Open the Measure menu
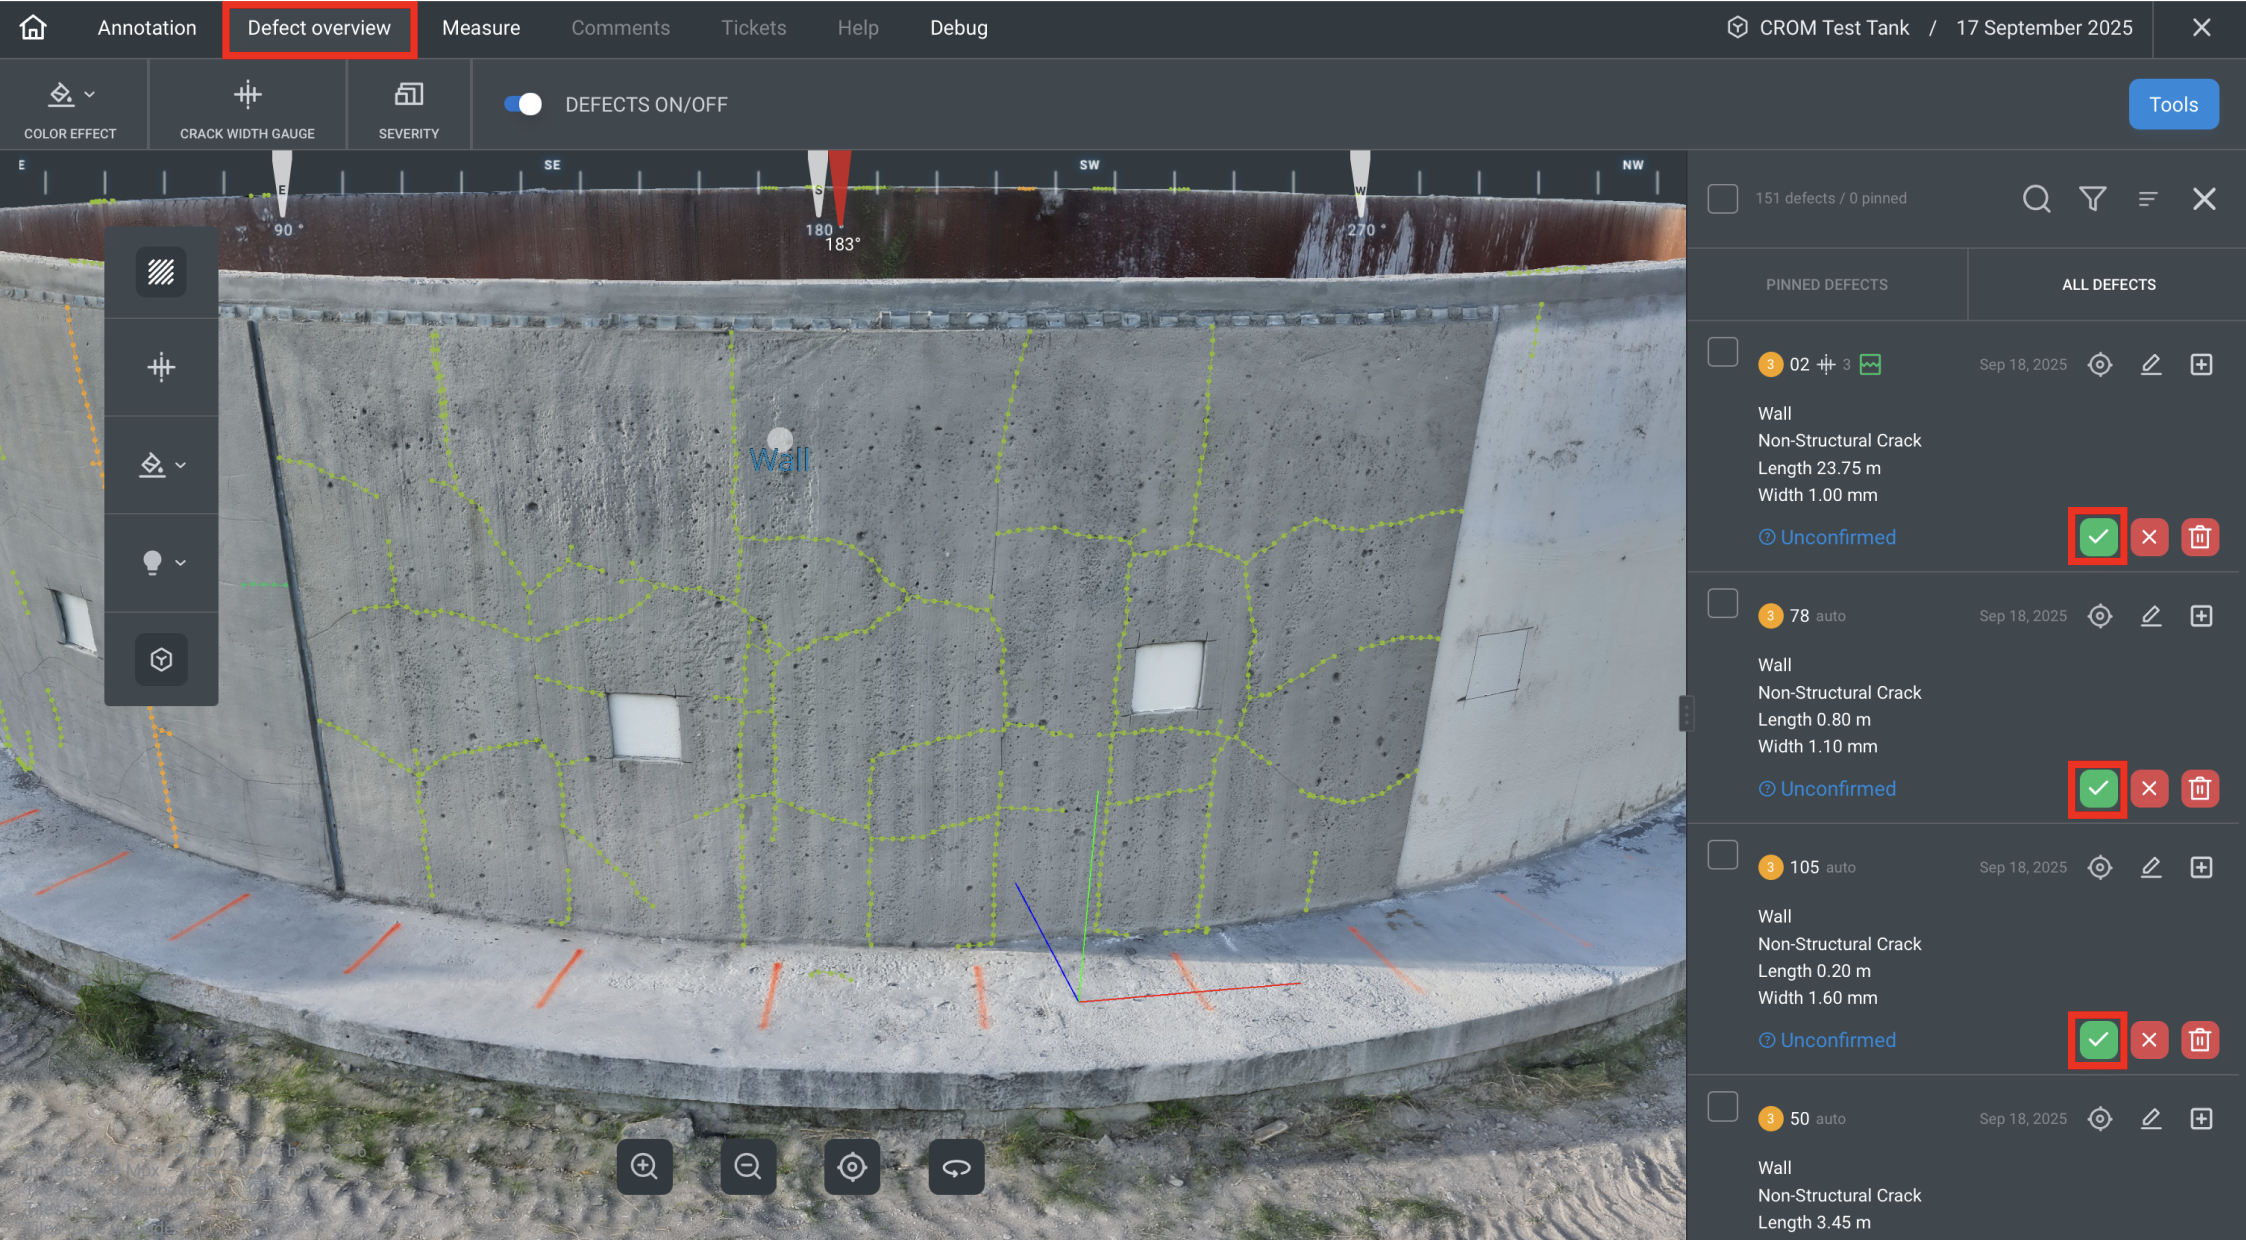The height and width of the screenshot is (1240, 2246). tap(481, 28)
